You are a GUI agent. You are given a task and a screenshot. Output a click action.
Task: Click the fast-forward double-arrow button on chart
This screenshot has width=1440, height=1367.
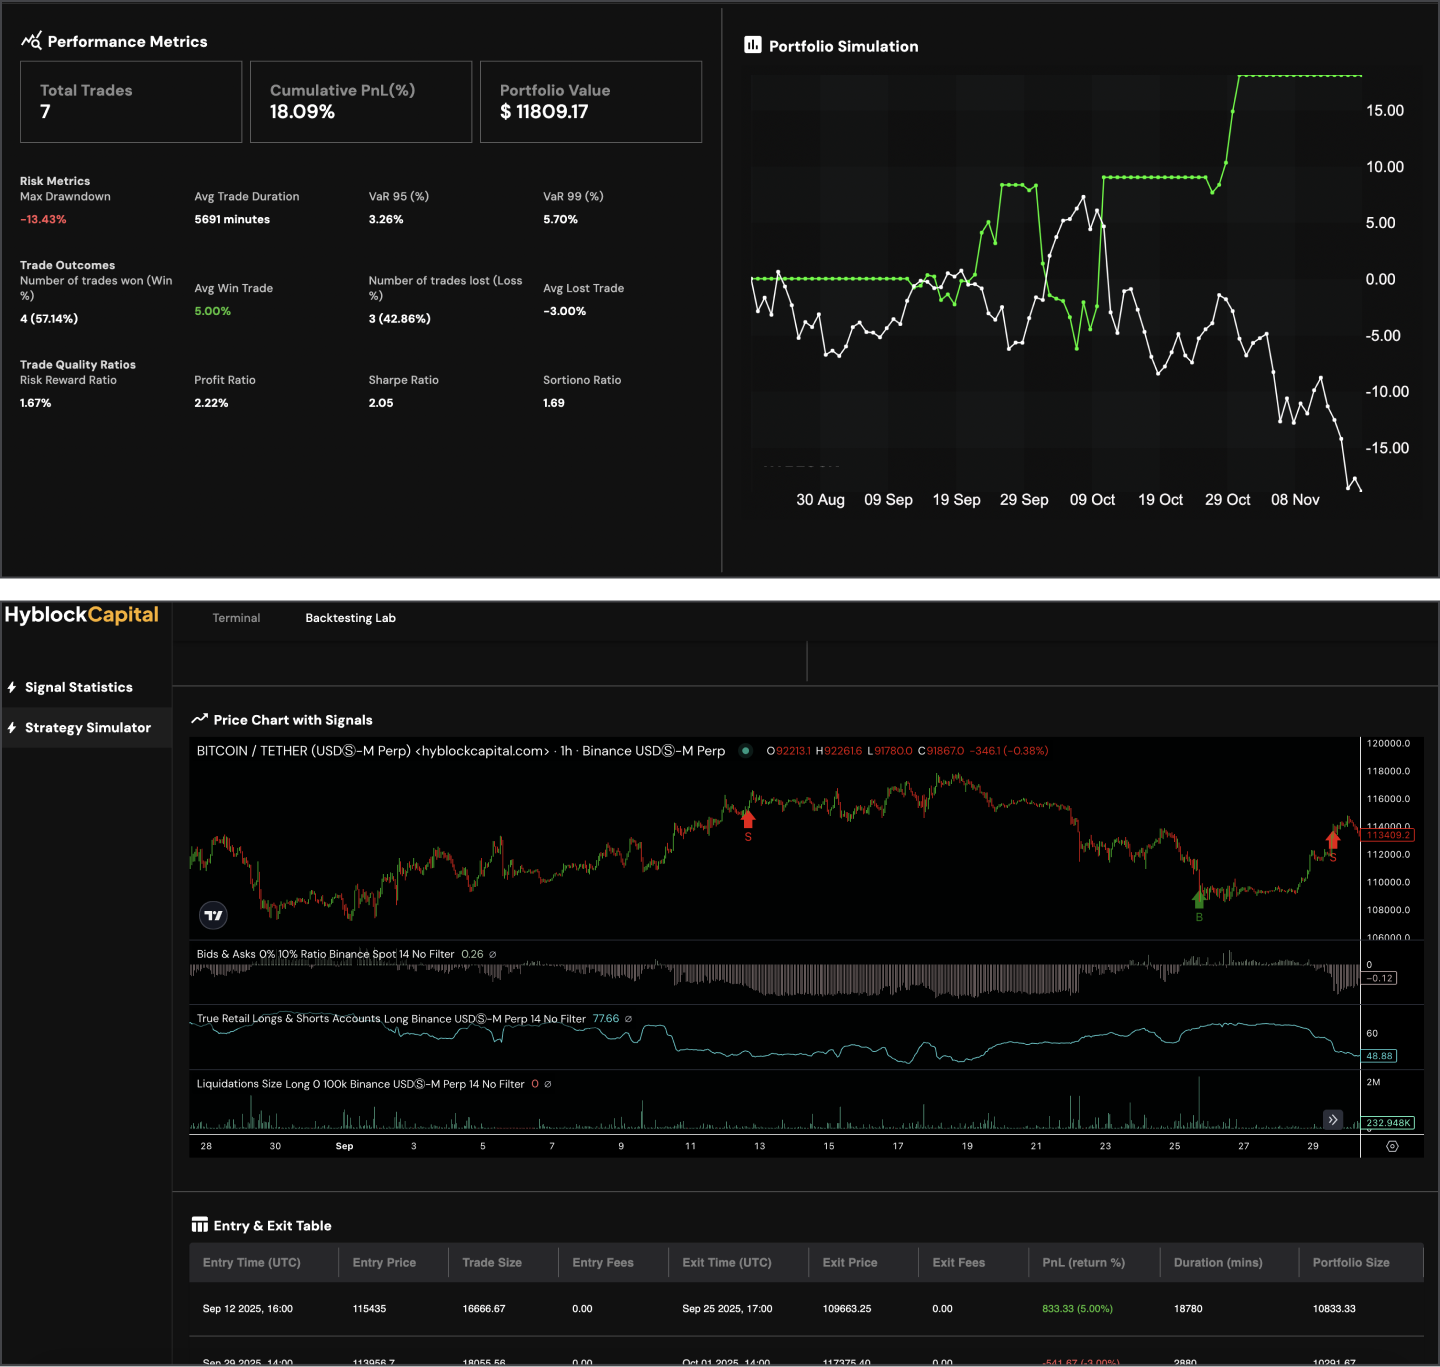(1333, 1119)
